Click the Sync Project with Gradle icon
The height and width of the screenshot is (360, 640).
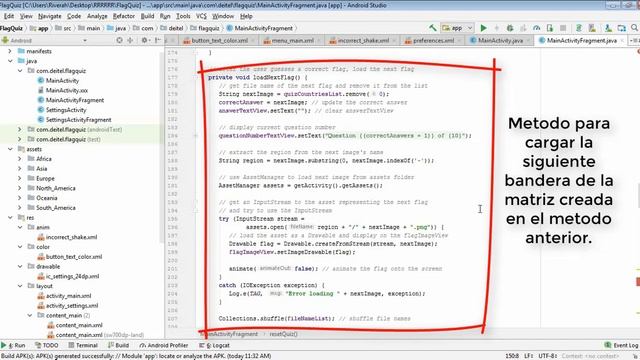tap(579, 28)
